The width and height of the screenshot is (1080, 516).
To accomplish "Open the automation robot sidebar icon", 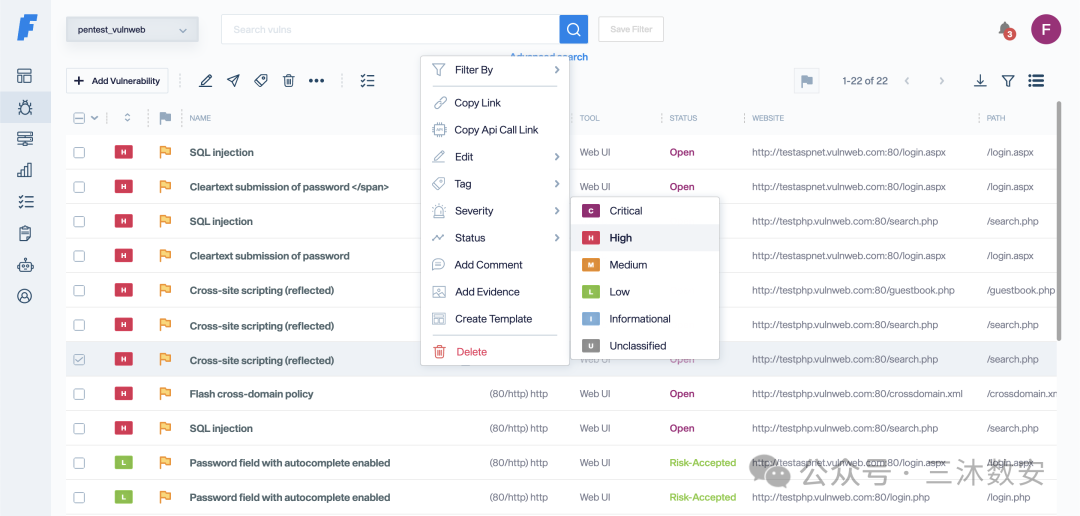I will pyautogui.click(x=25, y=265).
